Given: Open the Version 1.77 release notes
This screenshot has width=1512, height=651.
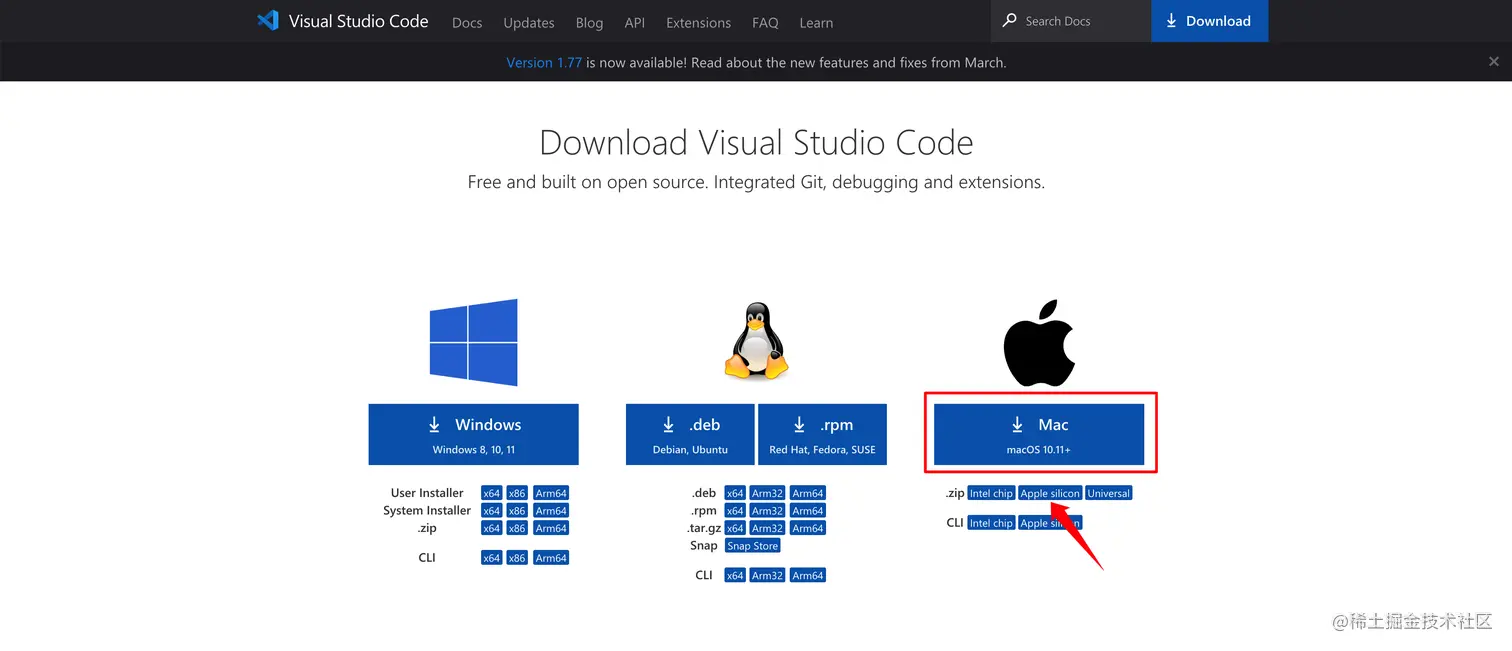Looking at the screenshot, I should pos(544,62).
